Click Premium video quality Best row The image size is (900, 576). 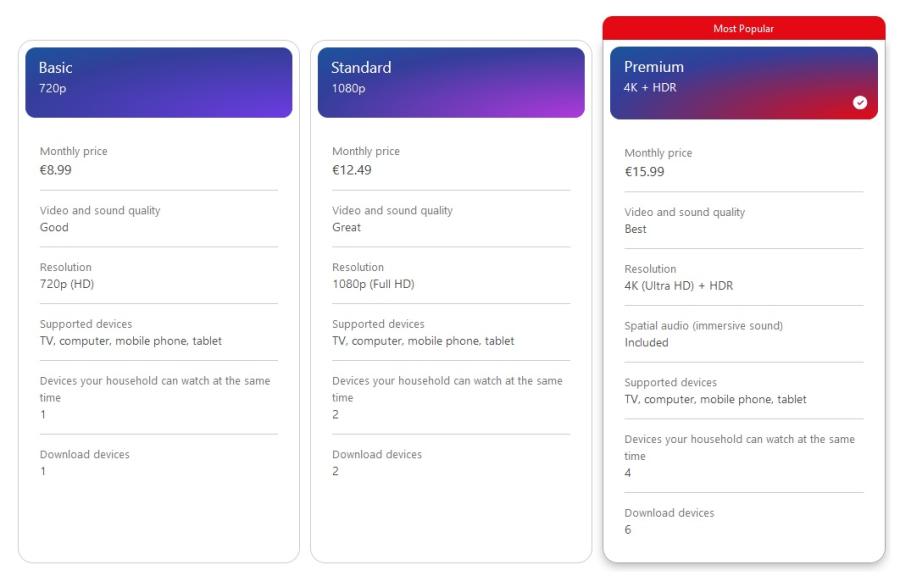click(743, 220)
